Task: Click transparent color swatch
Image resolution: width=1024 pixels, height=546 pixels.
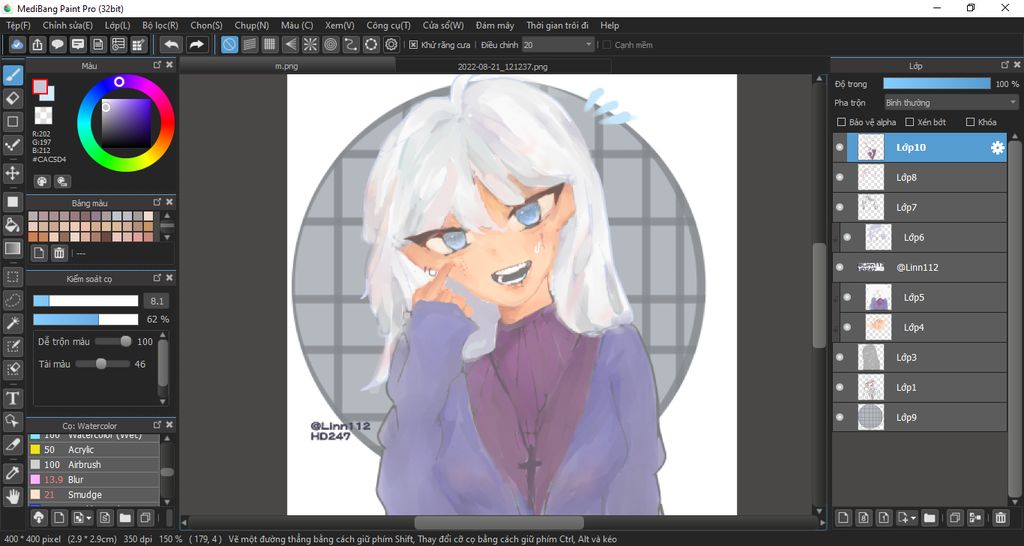Action: coord(43,116)
